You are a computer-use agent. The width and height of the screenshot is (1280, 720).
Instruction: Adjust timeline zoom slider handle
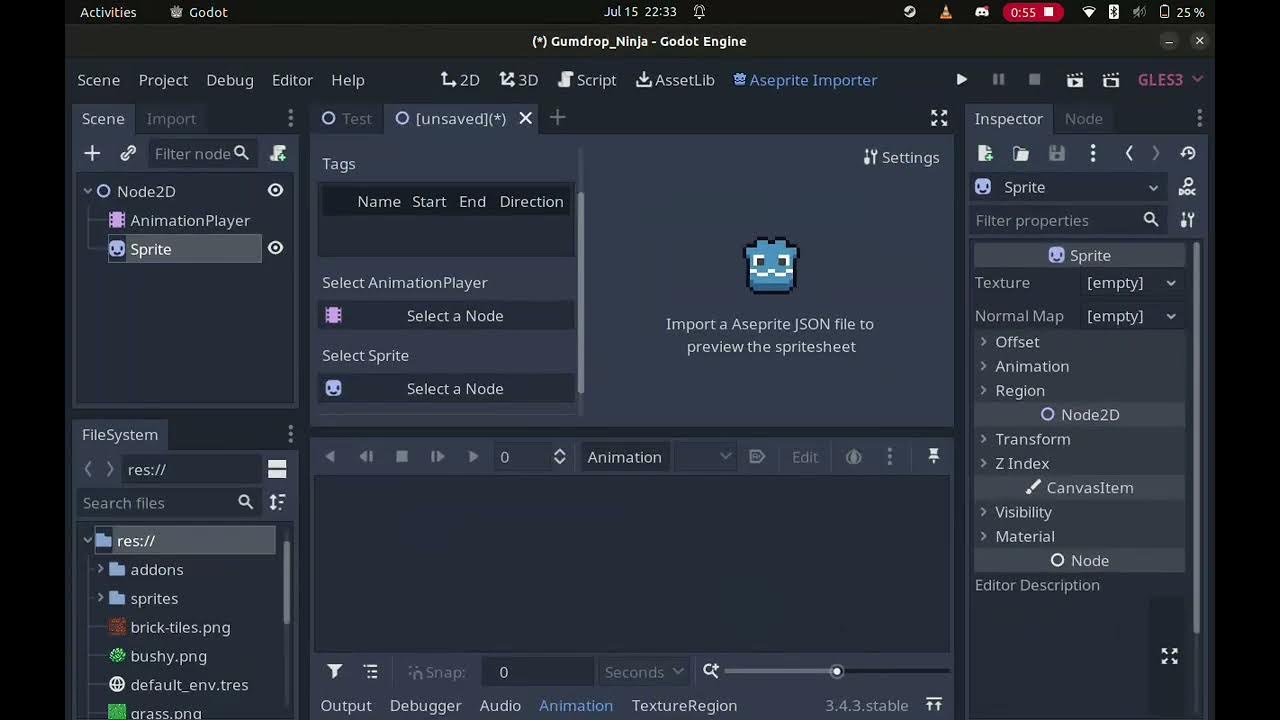[837, 671]
